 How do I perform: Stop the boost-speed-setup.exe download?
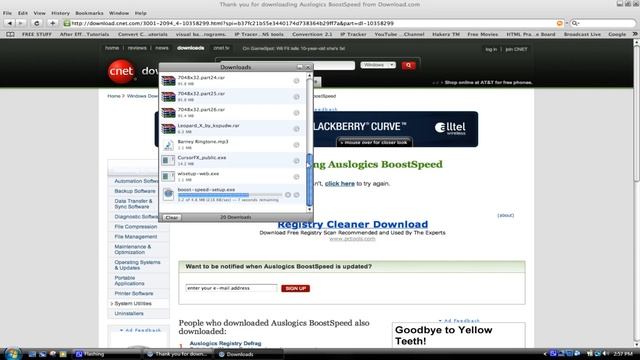coord(288,195)
